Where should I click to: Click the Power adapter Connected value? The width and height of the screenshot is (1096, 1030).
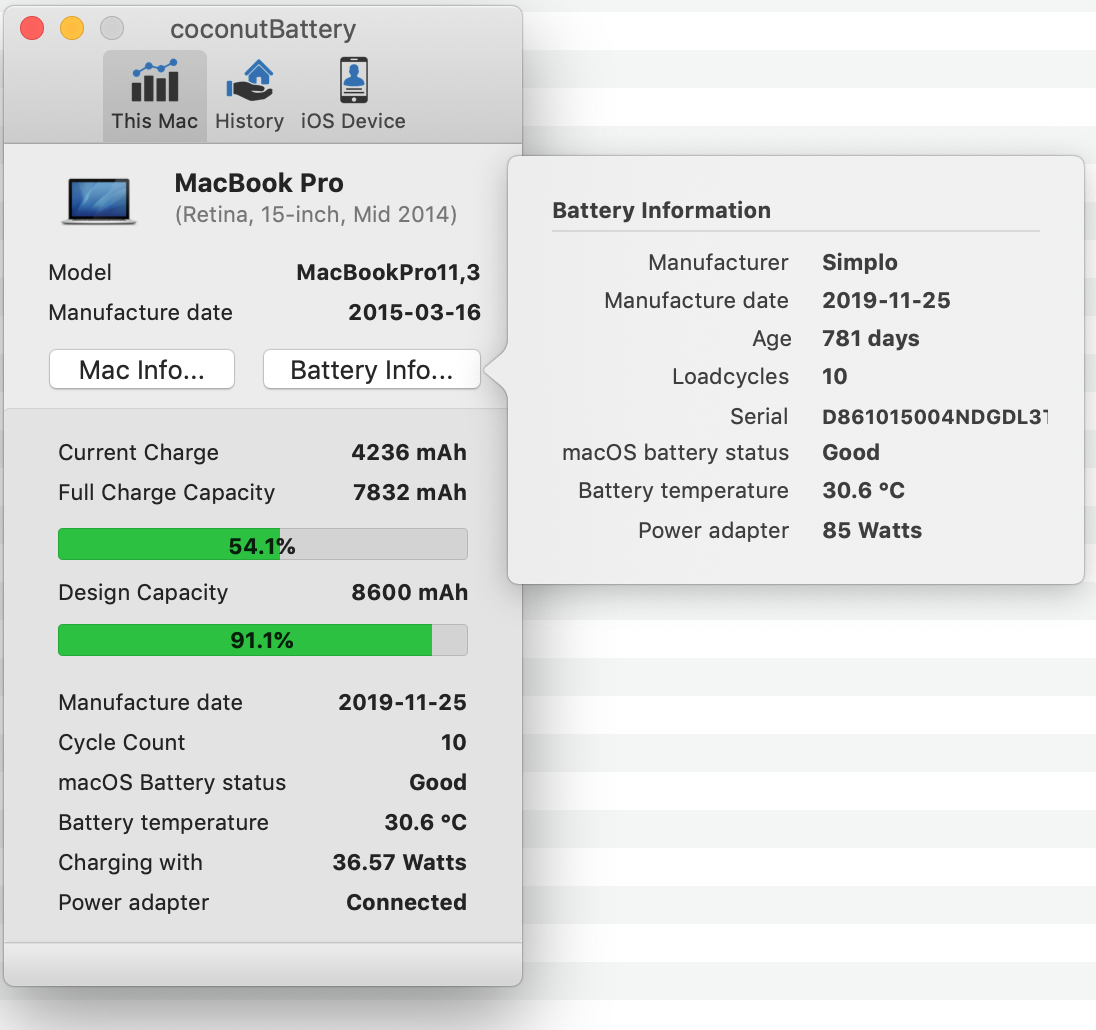pyautogui.click(x=407, y=902)
